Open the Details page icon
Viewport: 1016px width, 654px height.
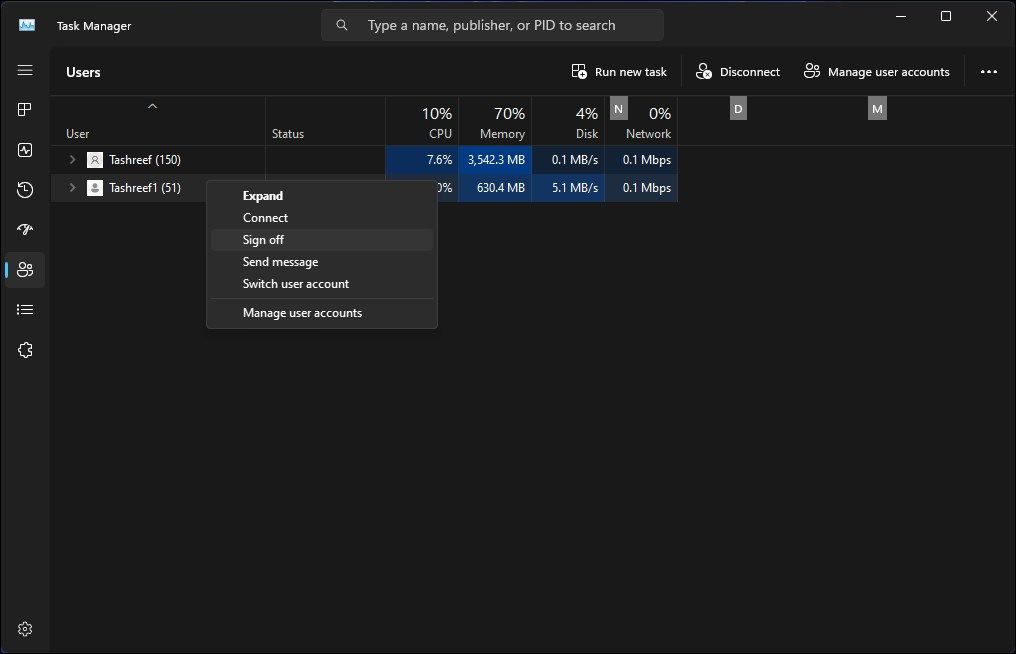coord(24,309)
